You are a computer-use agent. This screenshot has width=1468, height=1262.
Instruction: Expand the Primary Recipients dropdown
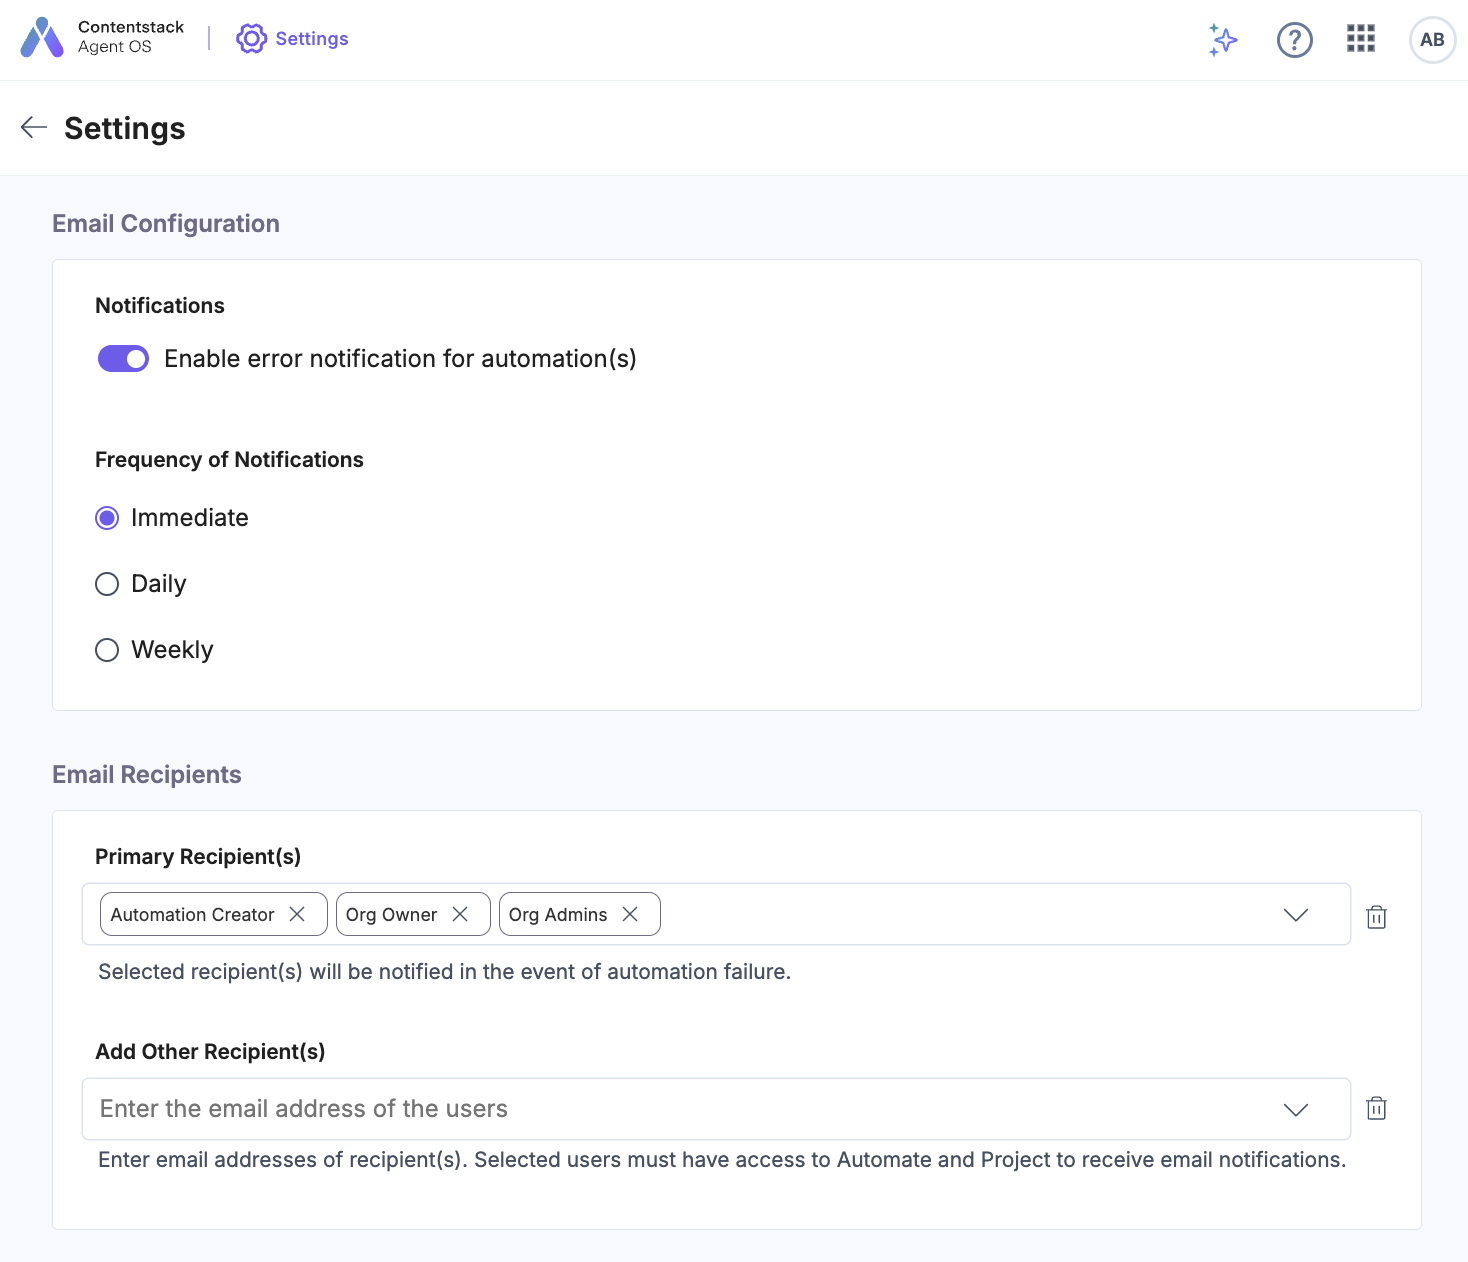point(1296,914)
